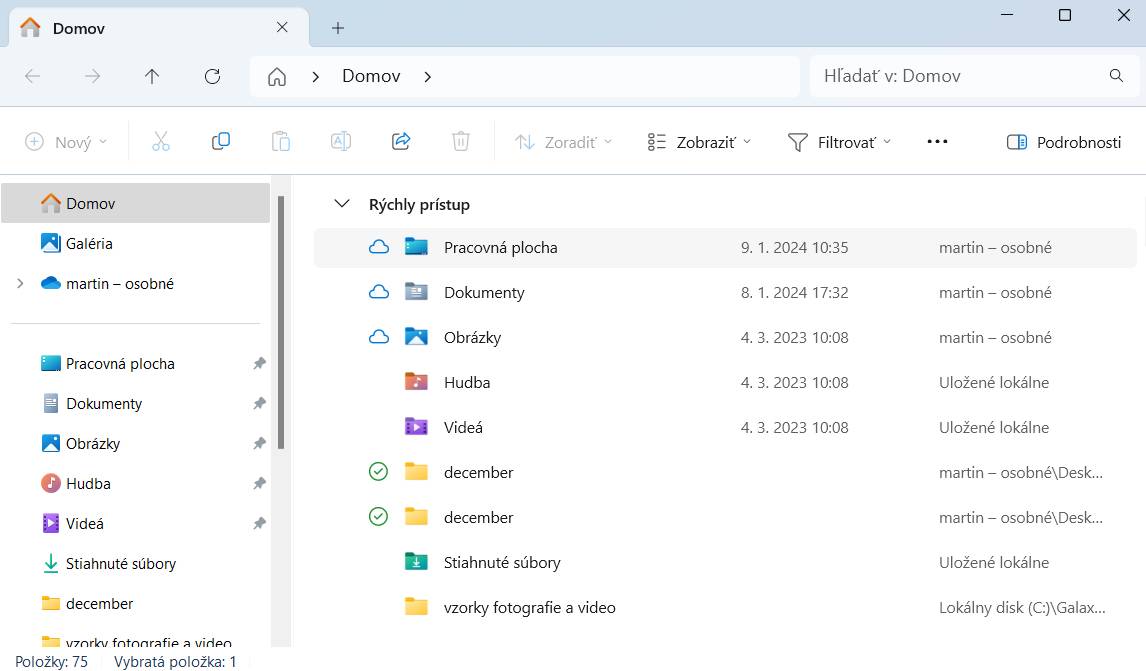Click the cloud status icon beside Obrázky
The width and height of the screenshot is (1146, 671).
click(x=379, y=337)
